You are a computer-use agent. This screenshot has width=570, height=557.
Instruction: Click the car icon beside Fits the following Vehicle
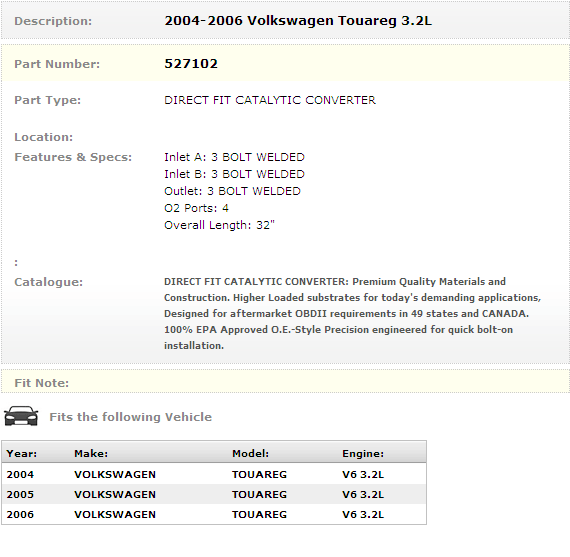21,416
